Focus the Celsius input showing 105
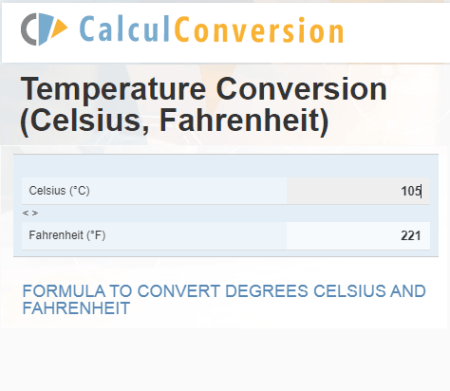The image size is (450, 391). [358, 191]
